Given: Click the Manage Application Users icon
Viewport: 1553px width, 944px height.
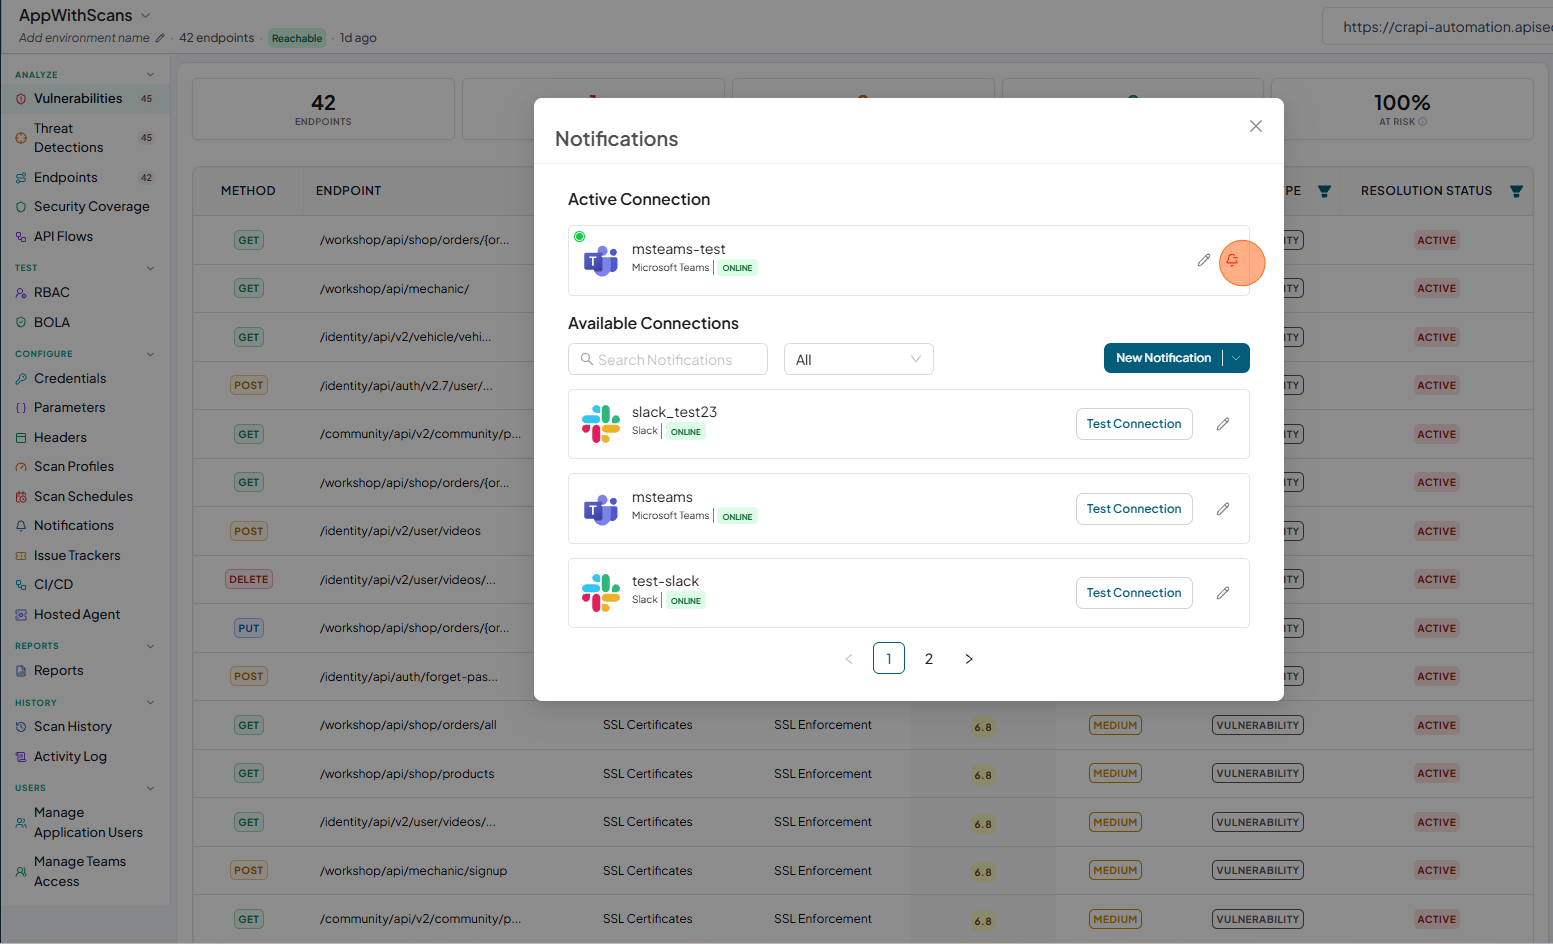Looking at the screenshot, I should coord(21,823).
